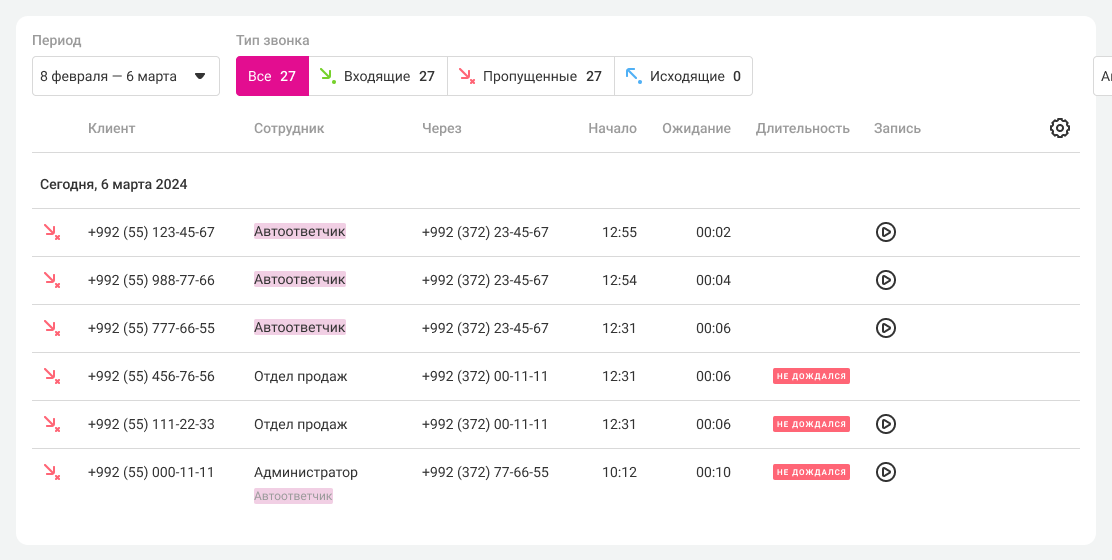The image size is (1112, 560).
Task: Expand period selector using the caret arrow
Action: [x=199, y=76]
